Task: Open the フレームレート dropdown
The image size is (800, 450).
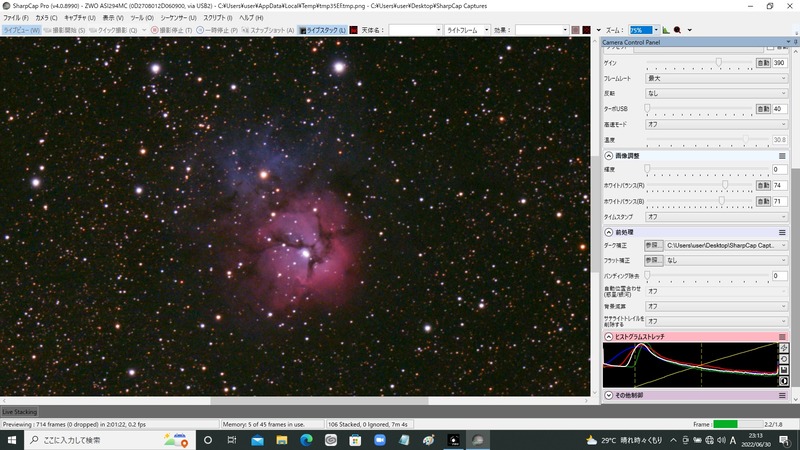Action: pos(716,78)
